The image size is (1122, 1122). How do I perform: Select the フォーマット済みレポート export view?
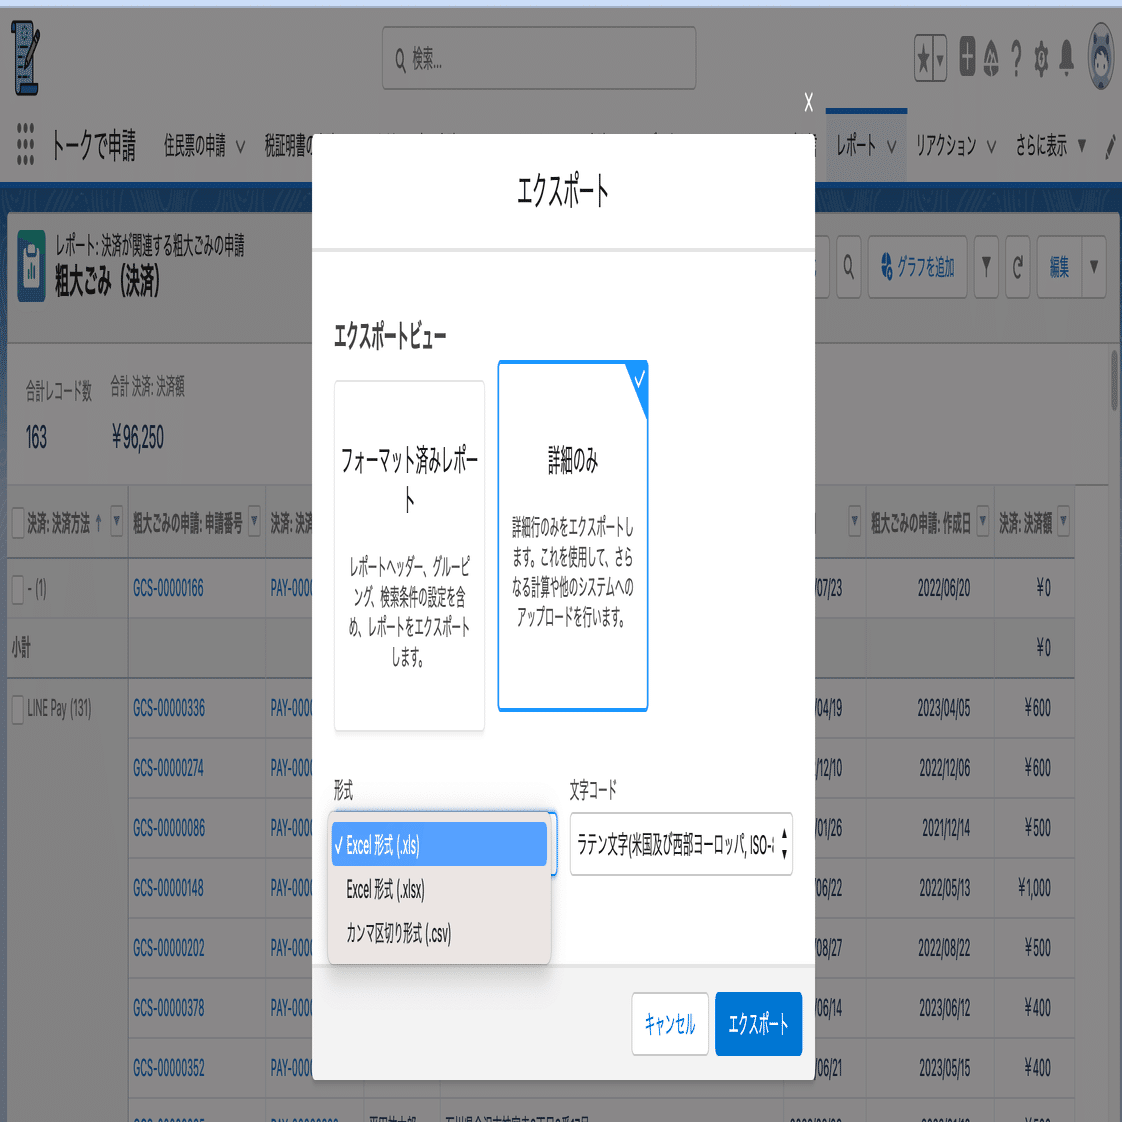tap(409, 555)
